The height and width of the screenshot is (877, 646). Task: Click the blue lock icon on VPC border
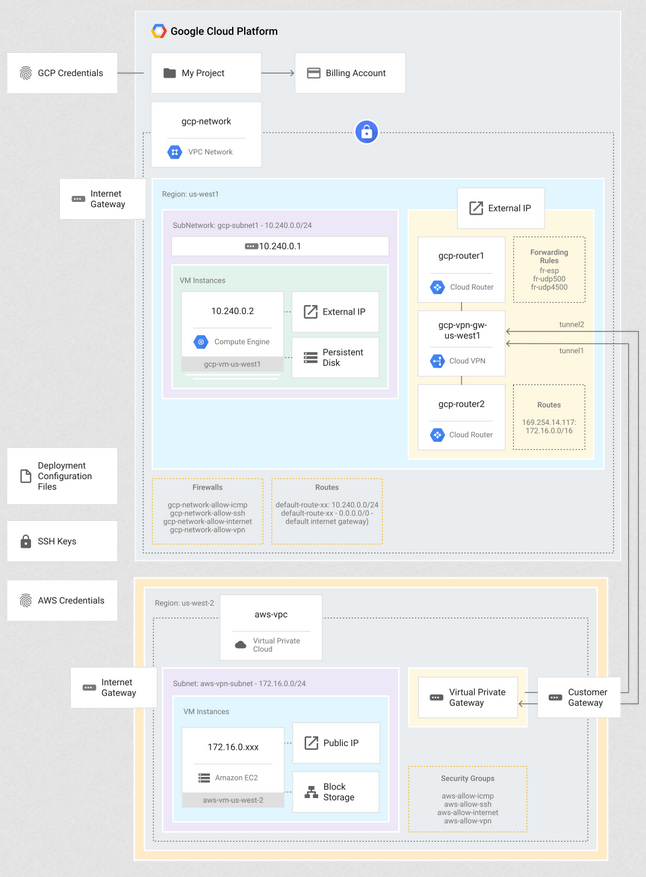tap(366, 132)
